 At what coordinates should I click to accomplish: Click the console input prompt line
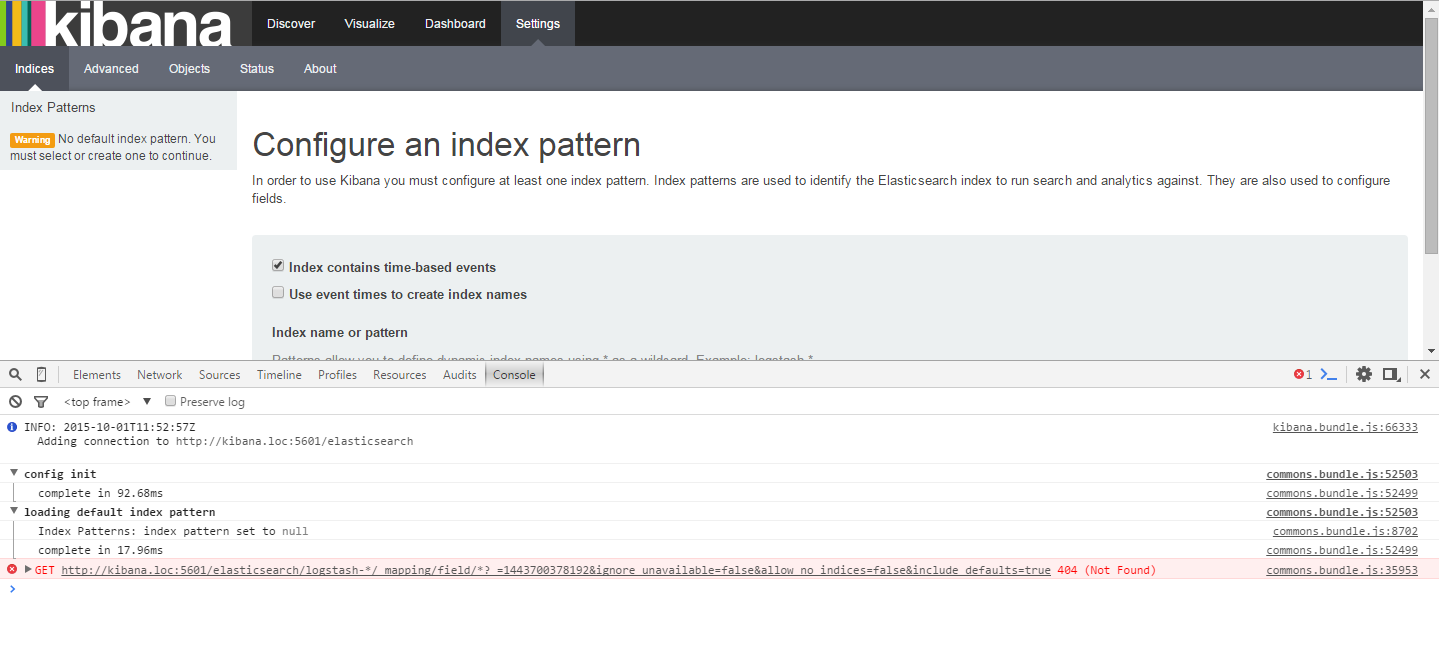pyautogui.click(x=719, y=589)
